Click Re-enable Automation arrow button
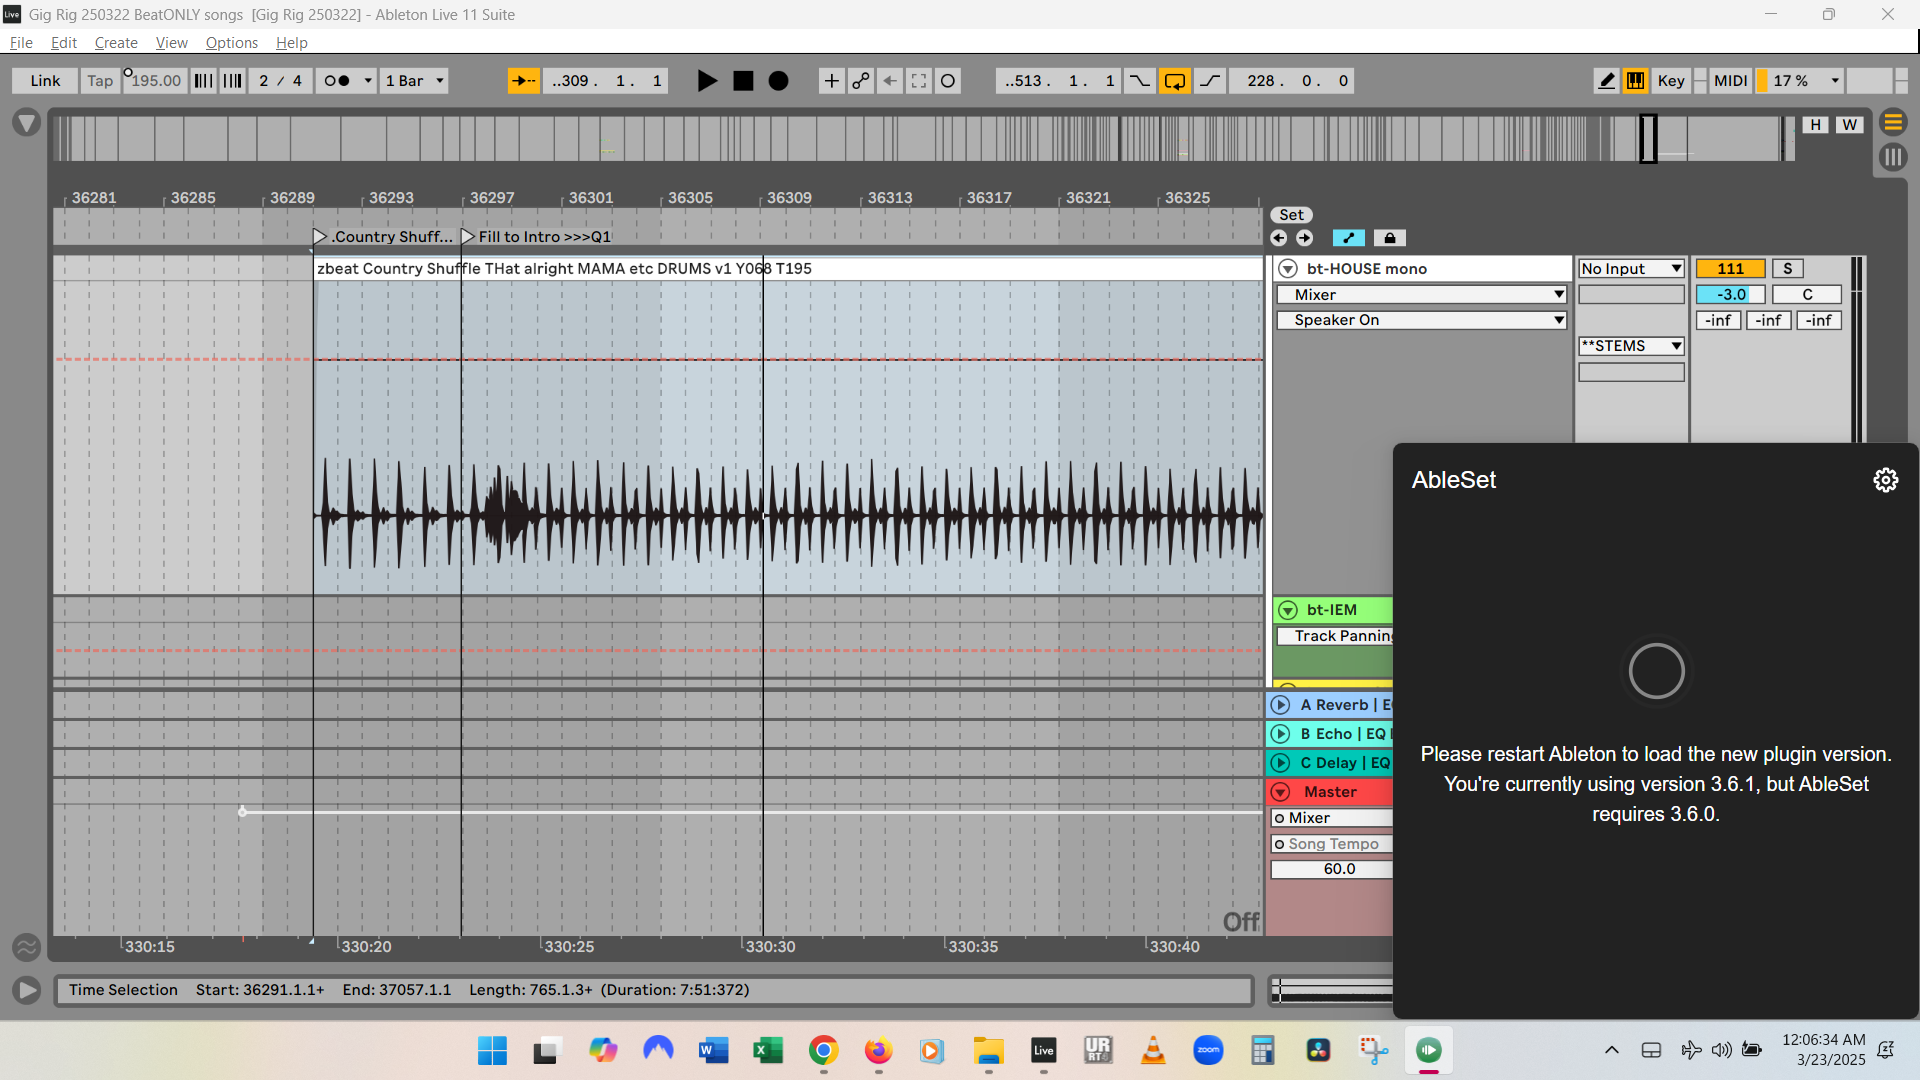 (889, 81)
